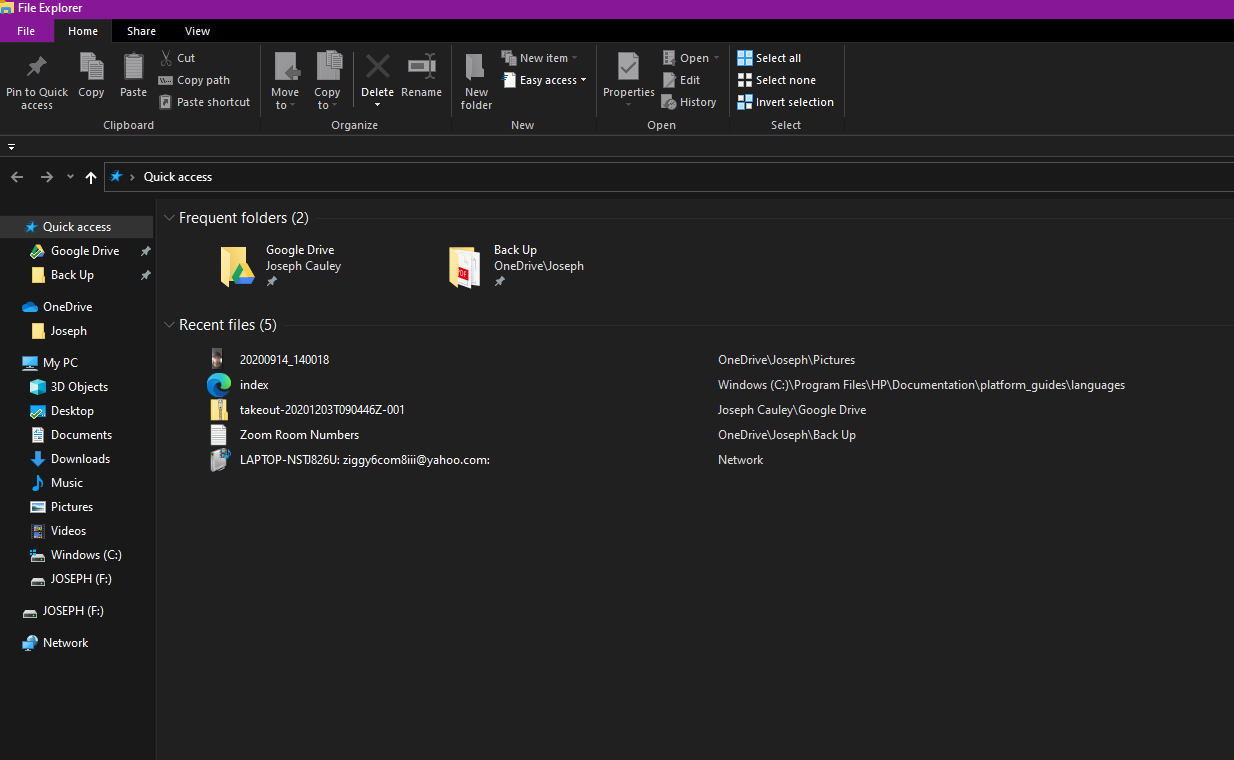This screenshot has height=760, width=1234.
Task: Click the Back navigation arrow
Action: tap(17, 177)
